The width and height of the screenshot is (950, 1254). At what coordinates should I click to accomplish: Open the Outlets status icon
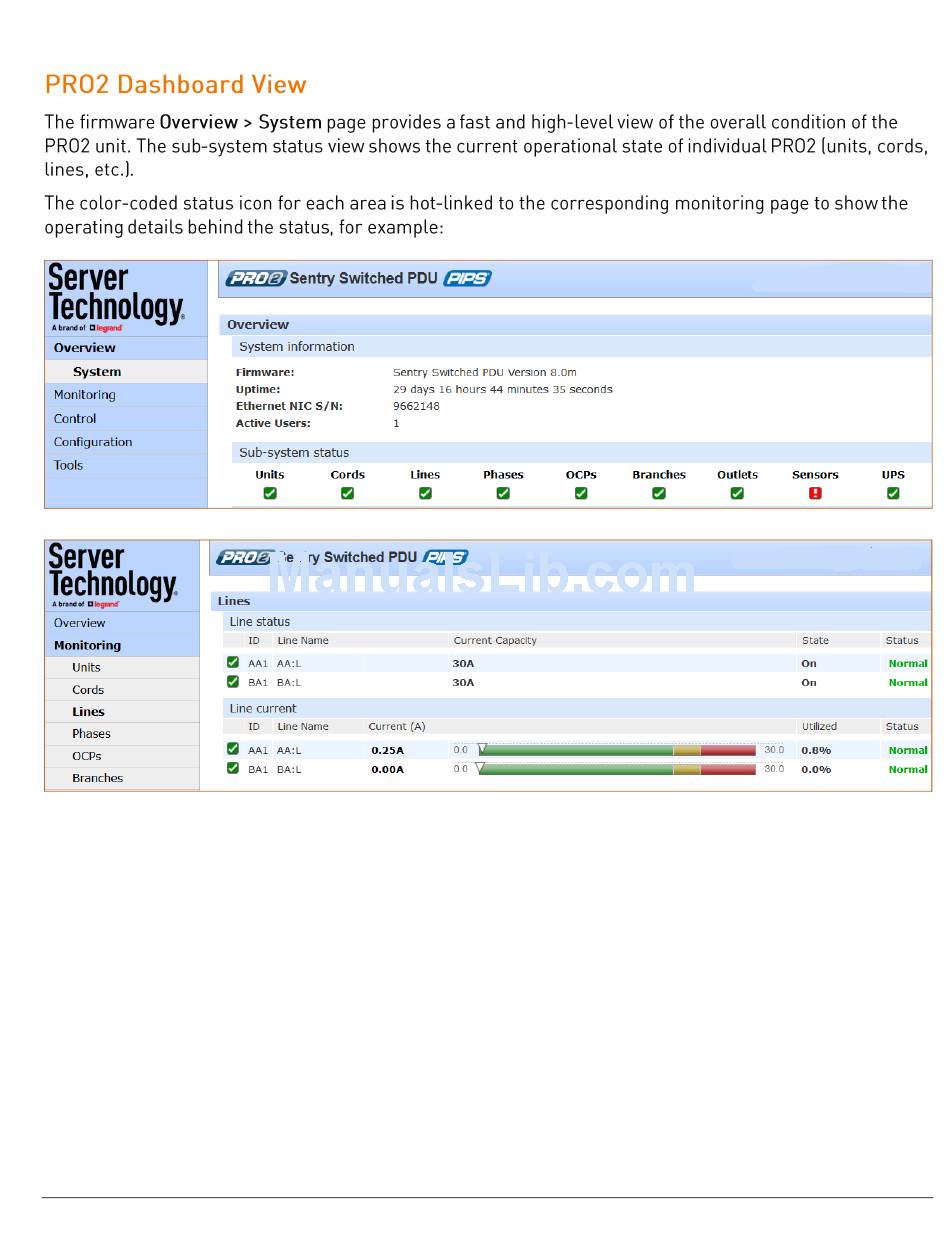tap(737, 493)
